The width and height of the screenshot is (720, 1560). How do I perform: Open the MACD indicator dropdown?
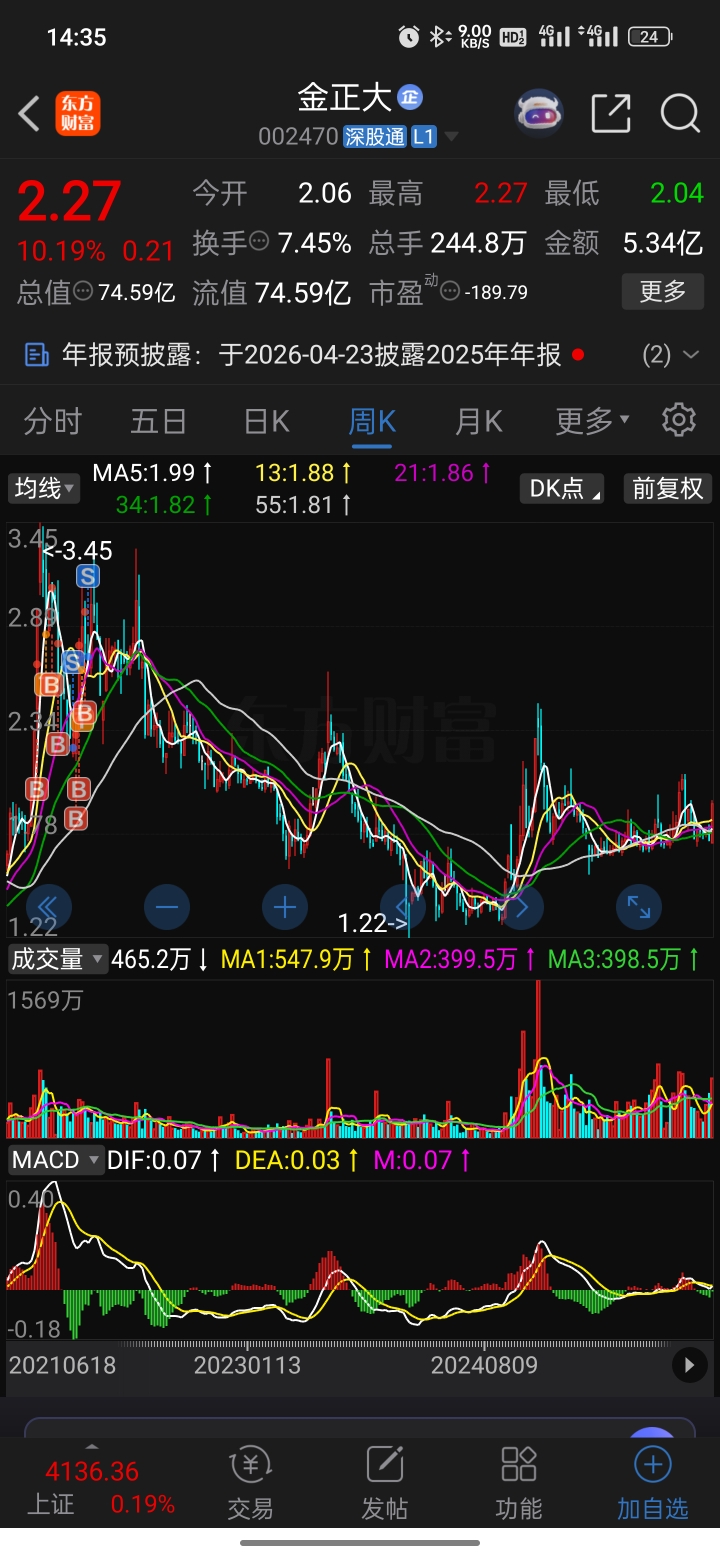coord(56,1160)
